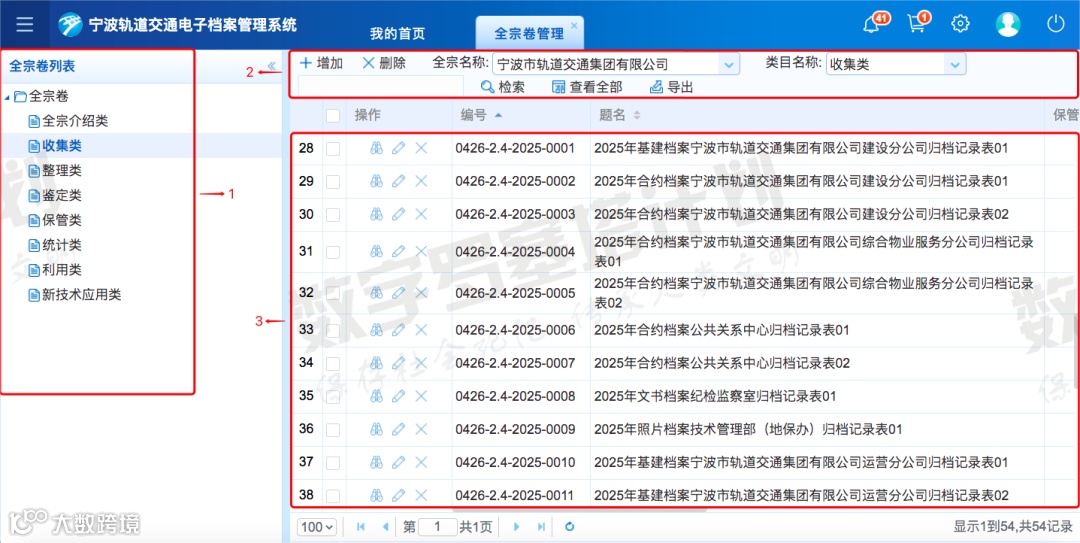The width and height of the screenshot is (1080, 543).
Task: Open the page size 100 dropdown
Action: 317,526
